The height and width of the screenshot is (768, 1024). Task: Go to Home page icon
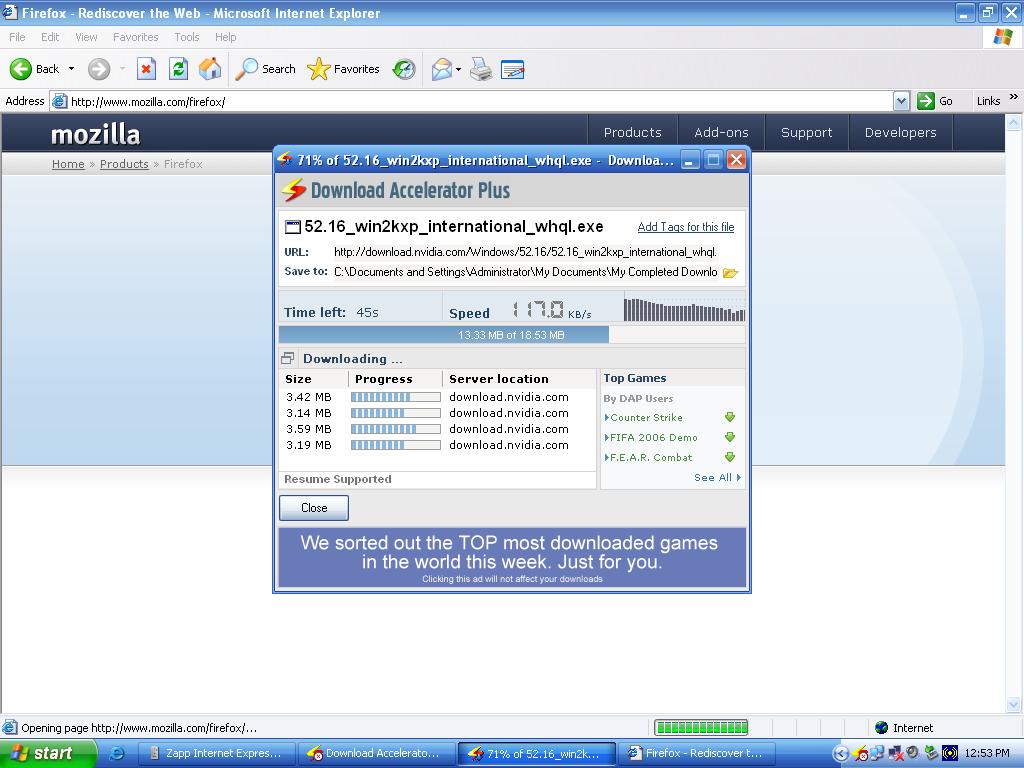[x=210, y=69]
